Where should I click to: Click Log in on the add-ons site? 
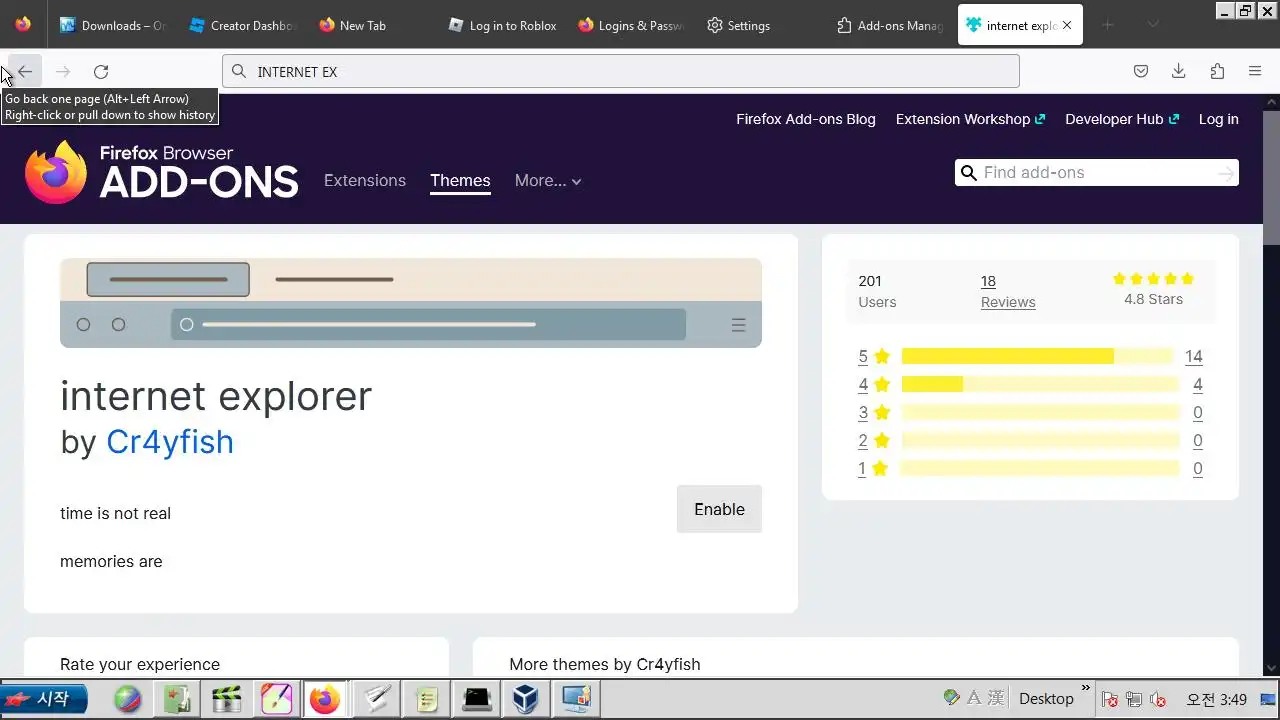(x=1219, y=119)
